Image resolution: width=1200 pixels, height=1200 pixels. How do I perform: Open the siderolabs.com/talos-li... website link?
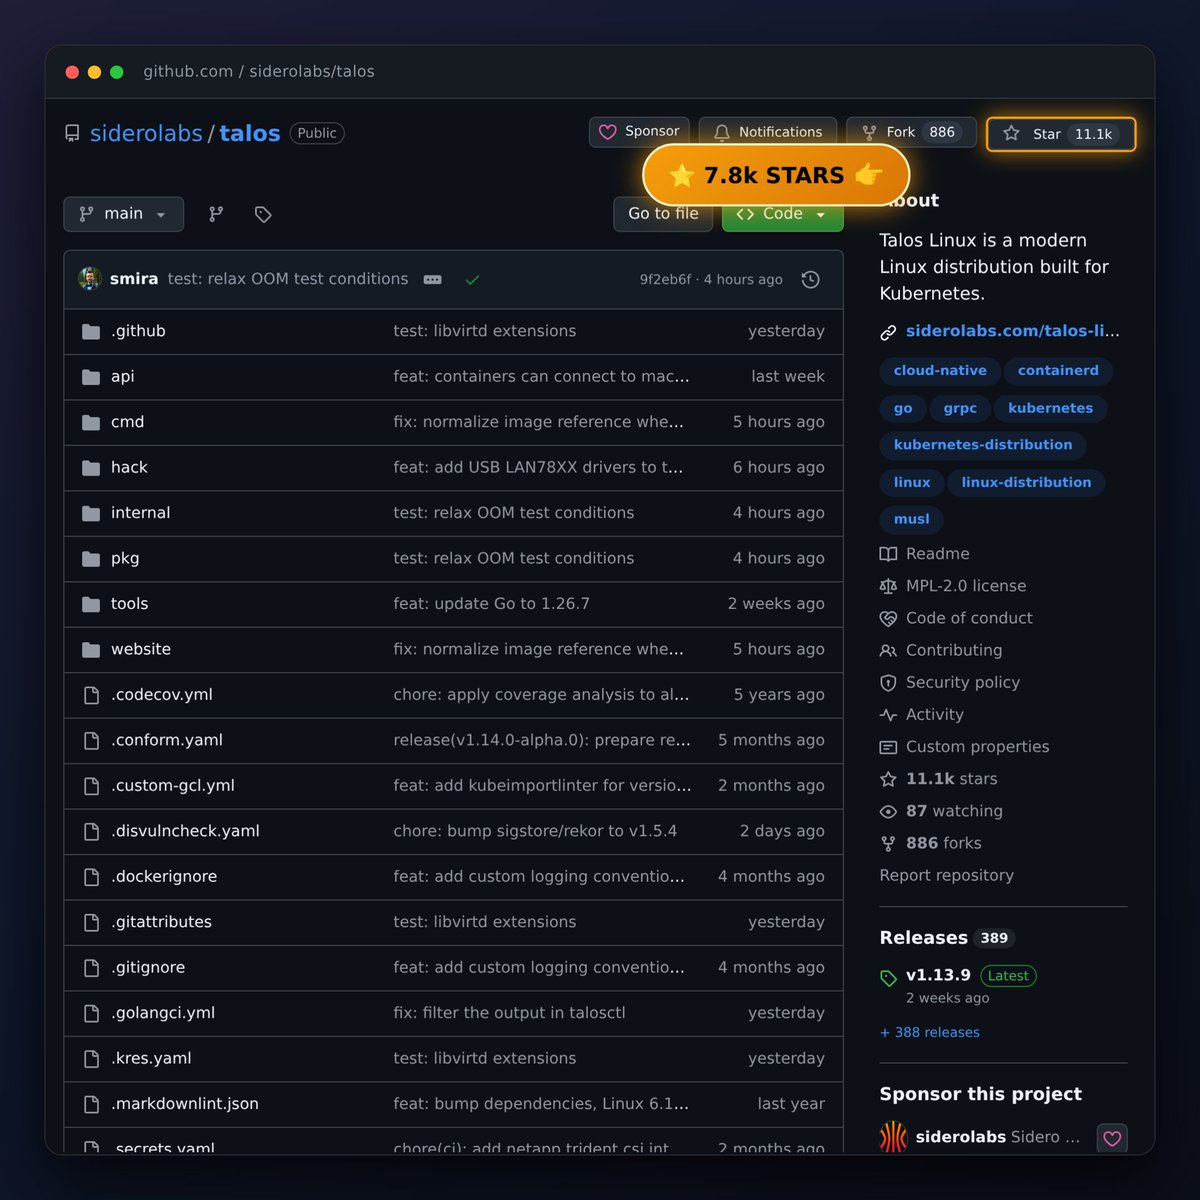[1012, 331]
